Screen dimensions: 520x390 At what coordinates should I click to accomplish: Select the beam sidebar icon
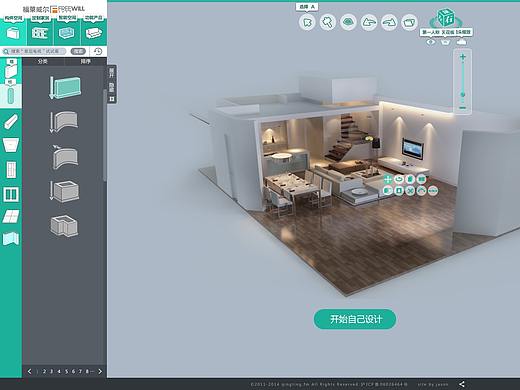pos(11,121)
